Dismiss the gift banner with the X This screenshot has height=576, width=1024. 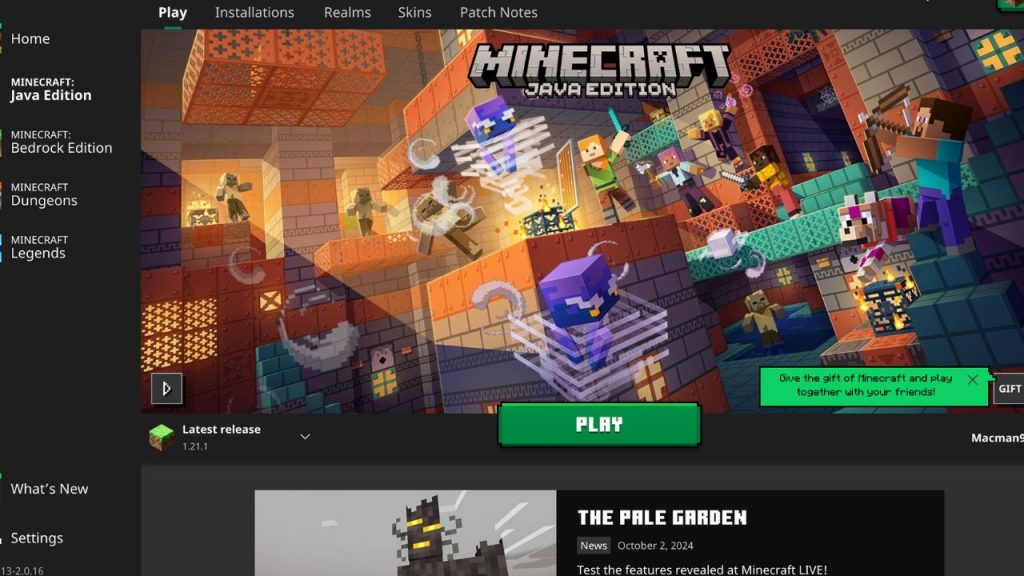[971, 380]
